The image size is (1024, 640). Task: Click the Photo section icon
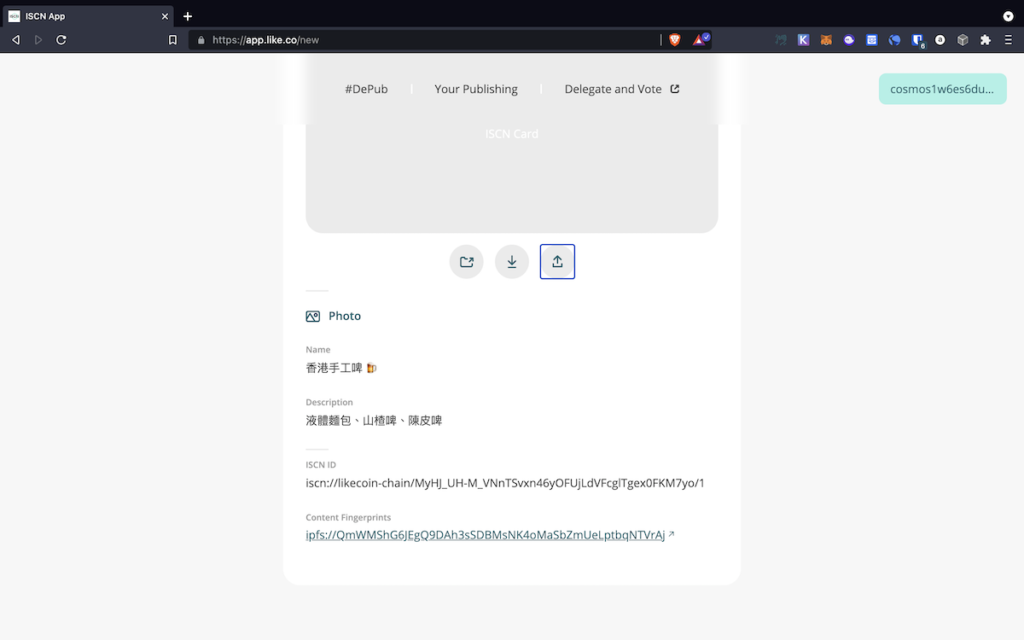click(313, 315)
